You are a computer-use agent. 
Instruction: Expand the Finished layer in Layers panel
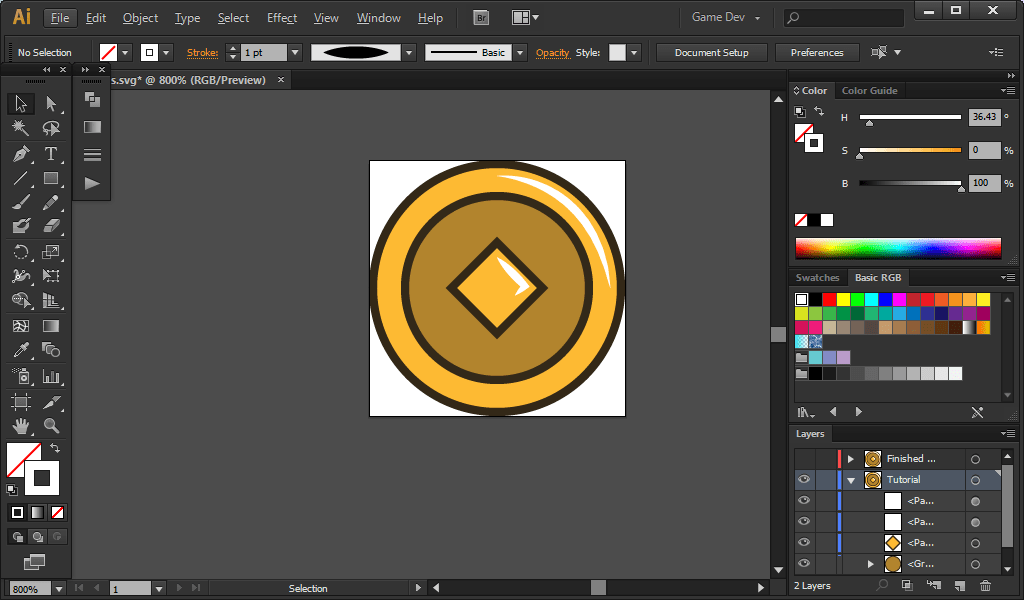[851, 459]
